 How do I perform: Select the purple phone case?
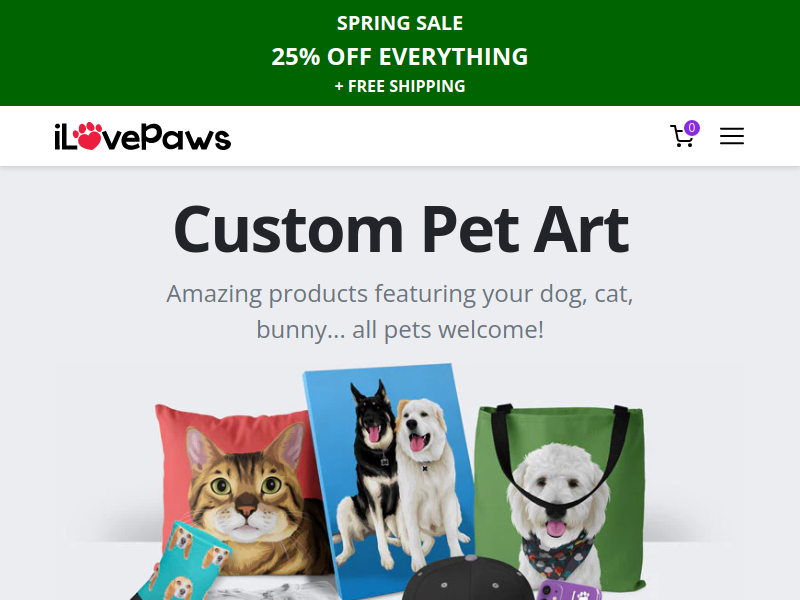pyautogui.click(x=569, y=589)
